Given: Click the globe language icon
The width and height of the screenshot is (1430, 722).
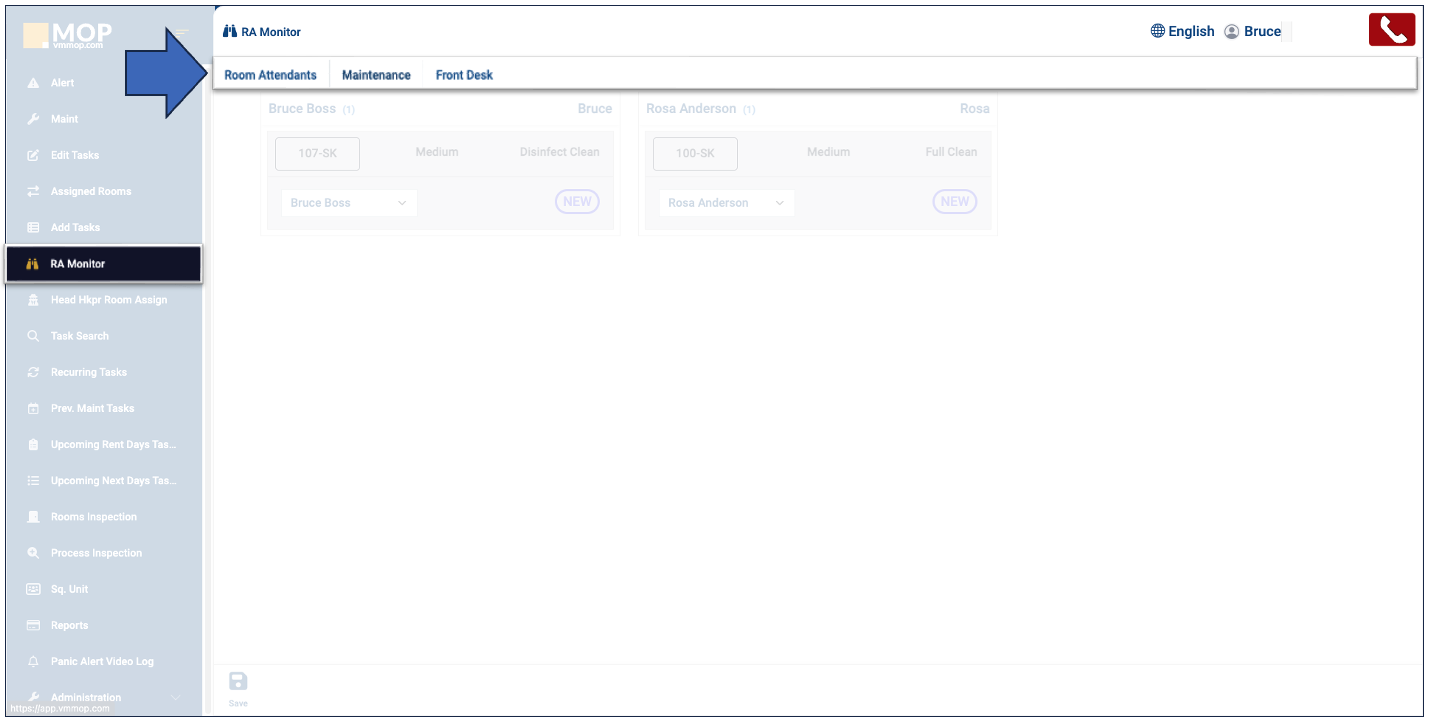Looking at the screenshot, I should [x=1158, y=31].
